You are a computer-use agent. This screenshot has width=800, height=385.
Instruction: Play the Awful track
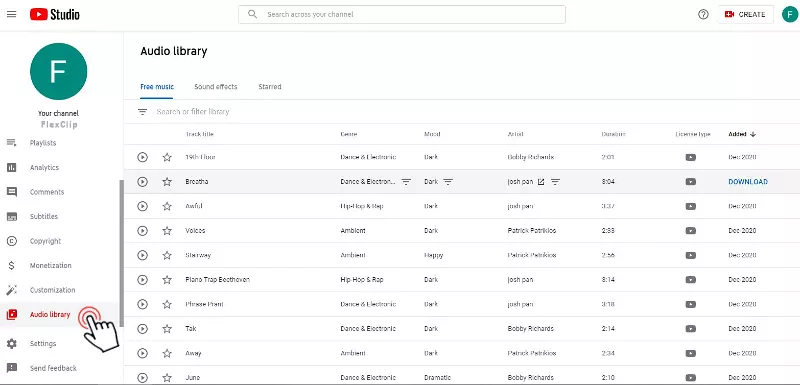coord(142,206)
